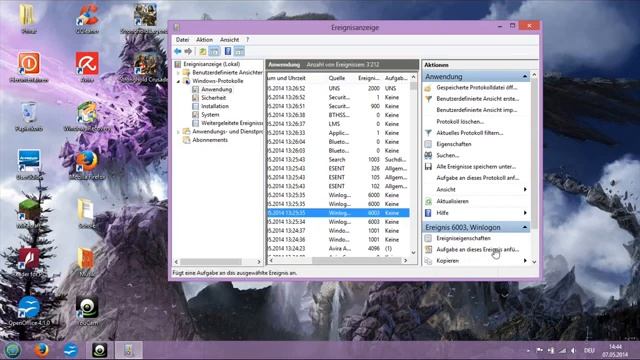
Task: Select Sicherheit log in tree
Action: pos(213,98)
